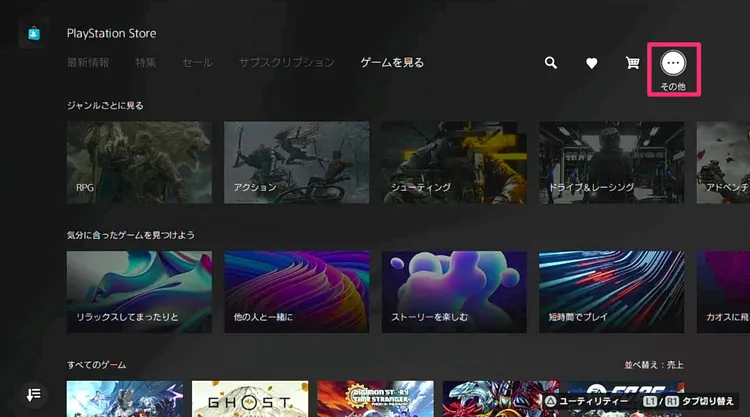Switch to the 最新情報 tab
Viewport: 750px width, 417px height.
[88, 62]
